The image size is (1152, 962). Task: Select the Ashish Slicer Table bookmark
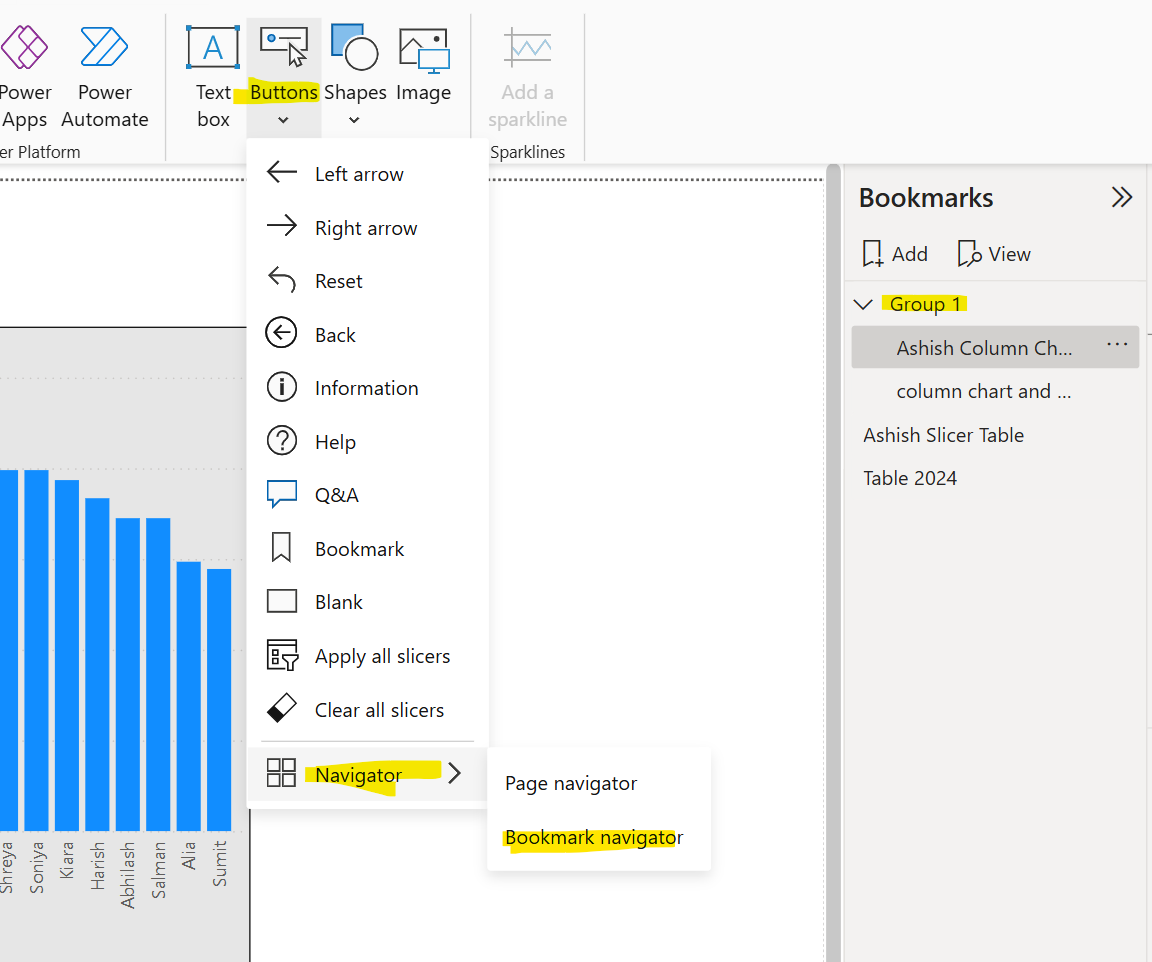[943, 435]
